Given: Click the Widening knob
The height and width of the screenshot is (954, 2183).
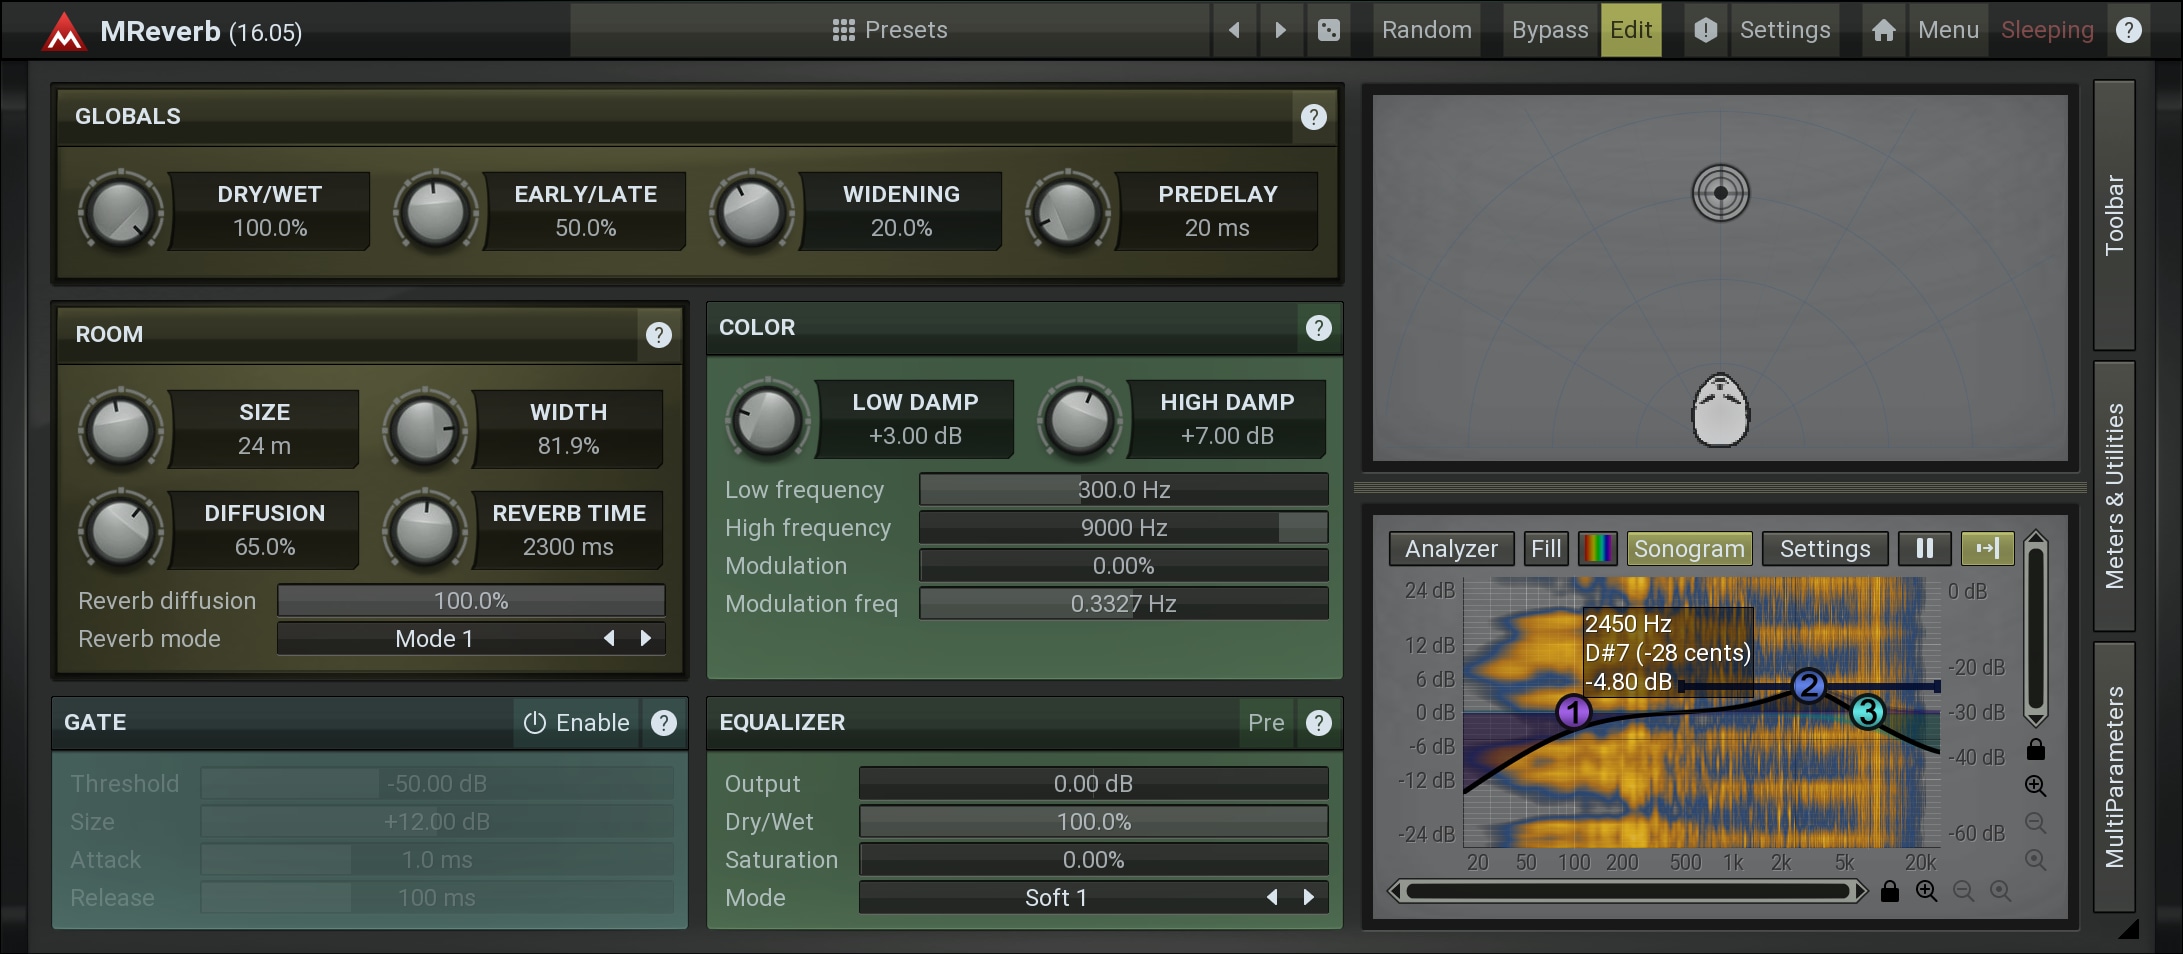Looking at the screenshot, I should [752, 212].
